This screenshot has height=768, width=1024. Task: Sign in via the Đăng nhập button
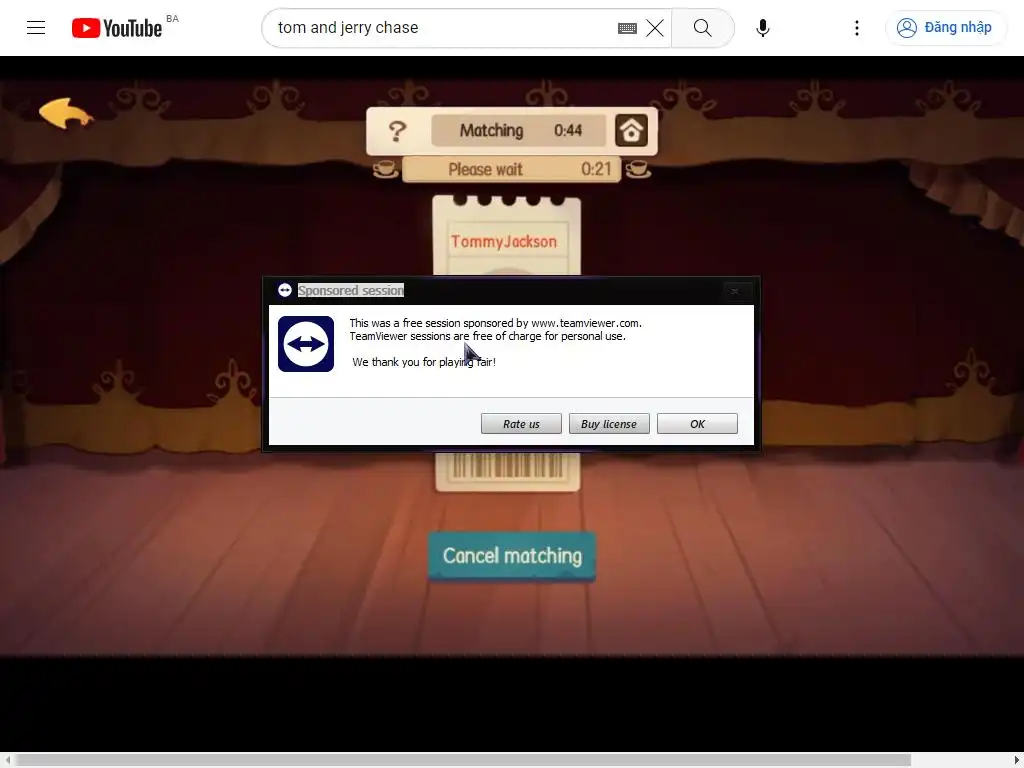(944, 27)
